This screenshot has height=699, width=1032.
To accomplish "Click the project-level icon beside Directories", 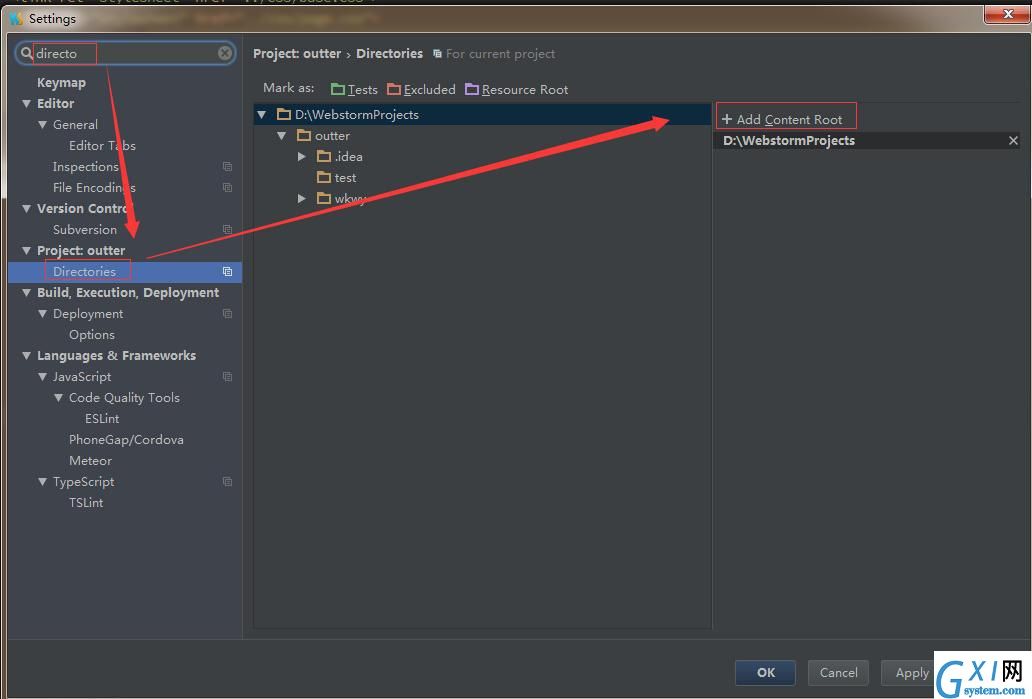I will point(227,272).
